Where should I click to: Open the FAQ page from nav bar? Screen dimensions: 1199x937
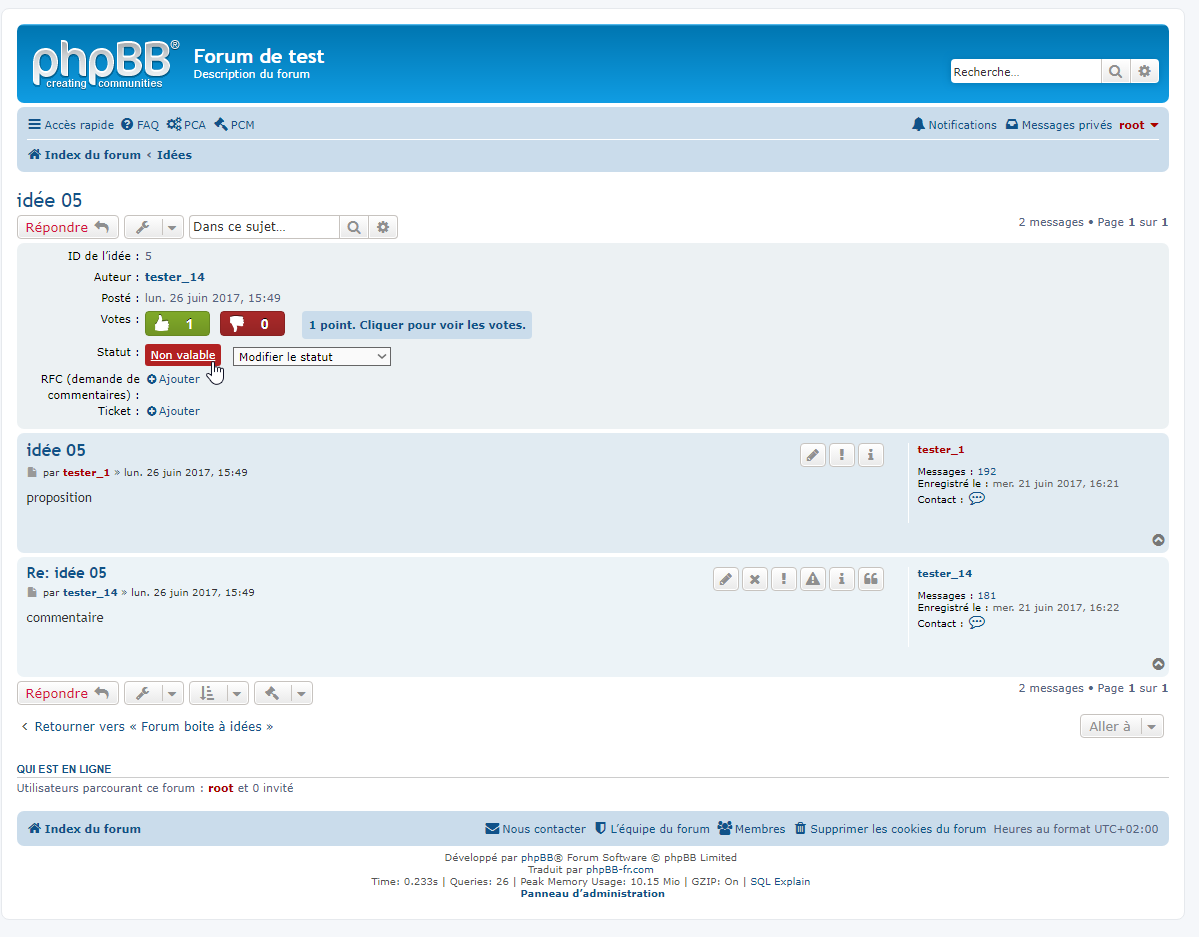(140, 125)
